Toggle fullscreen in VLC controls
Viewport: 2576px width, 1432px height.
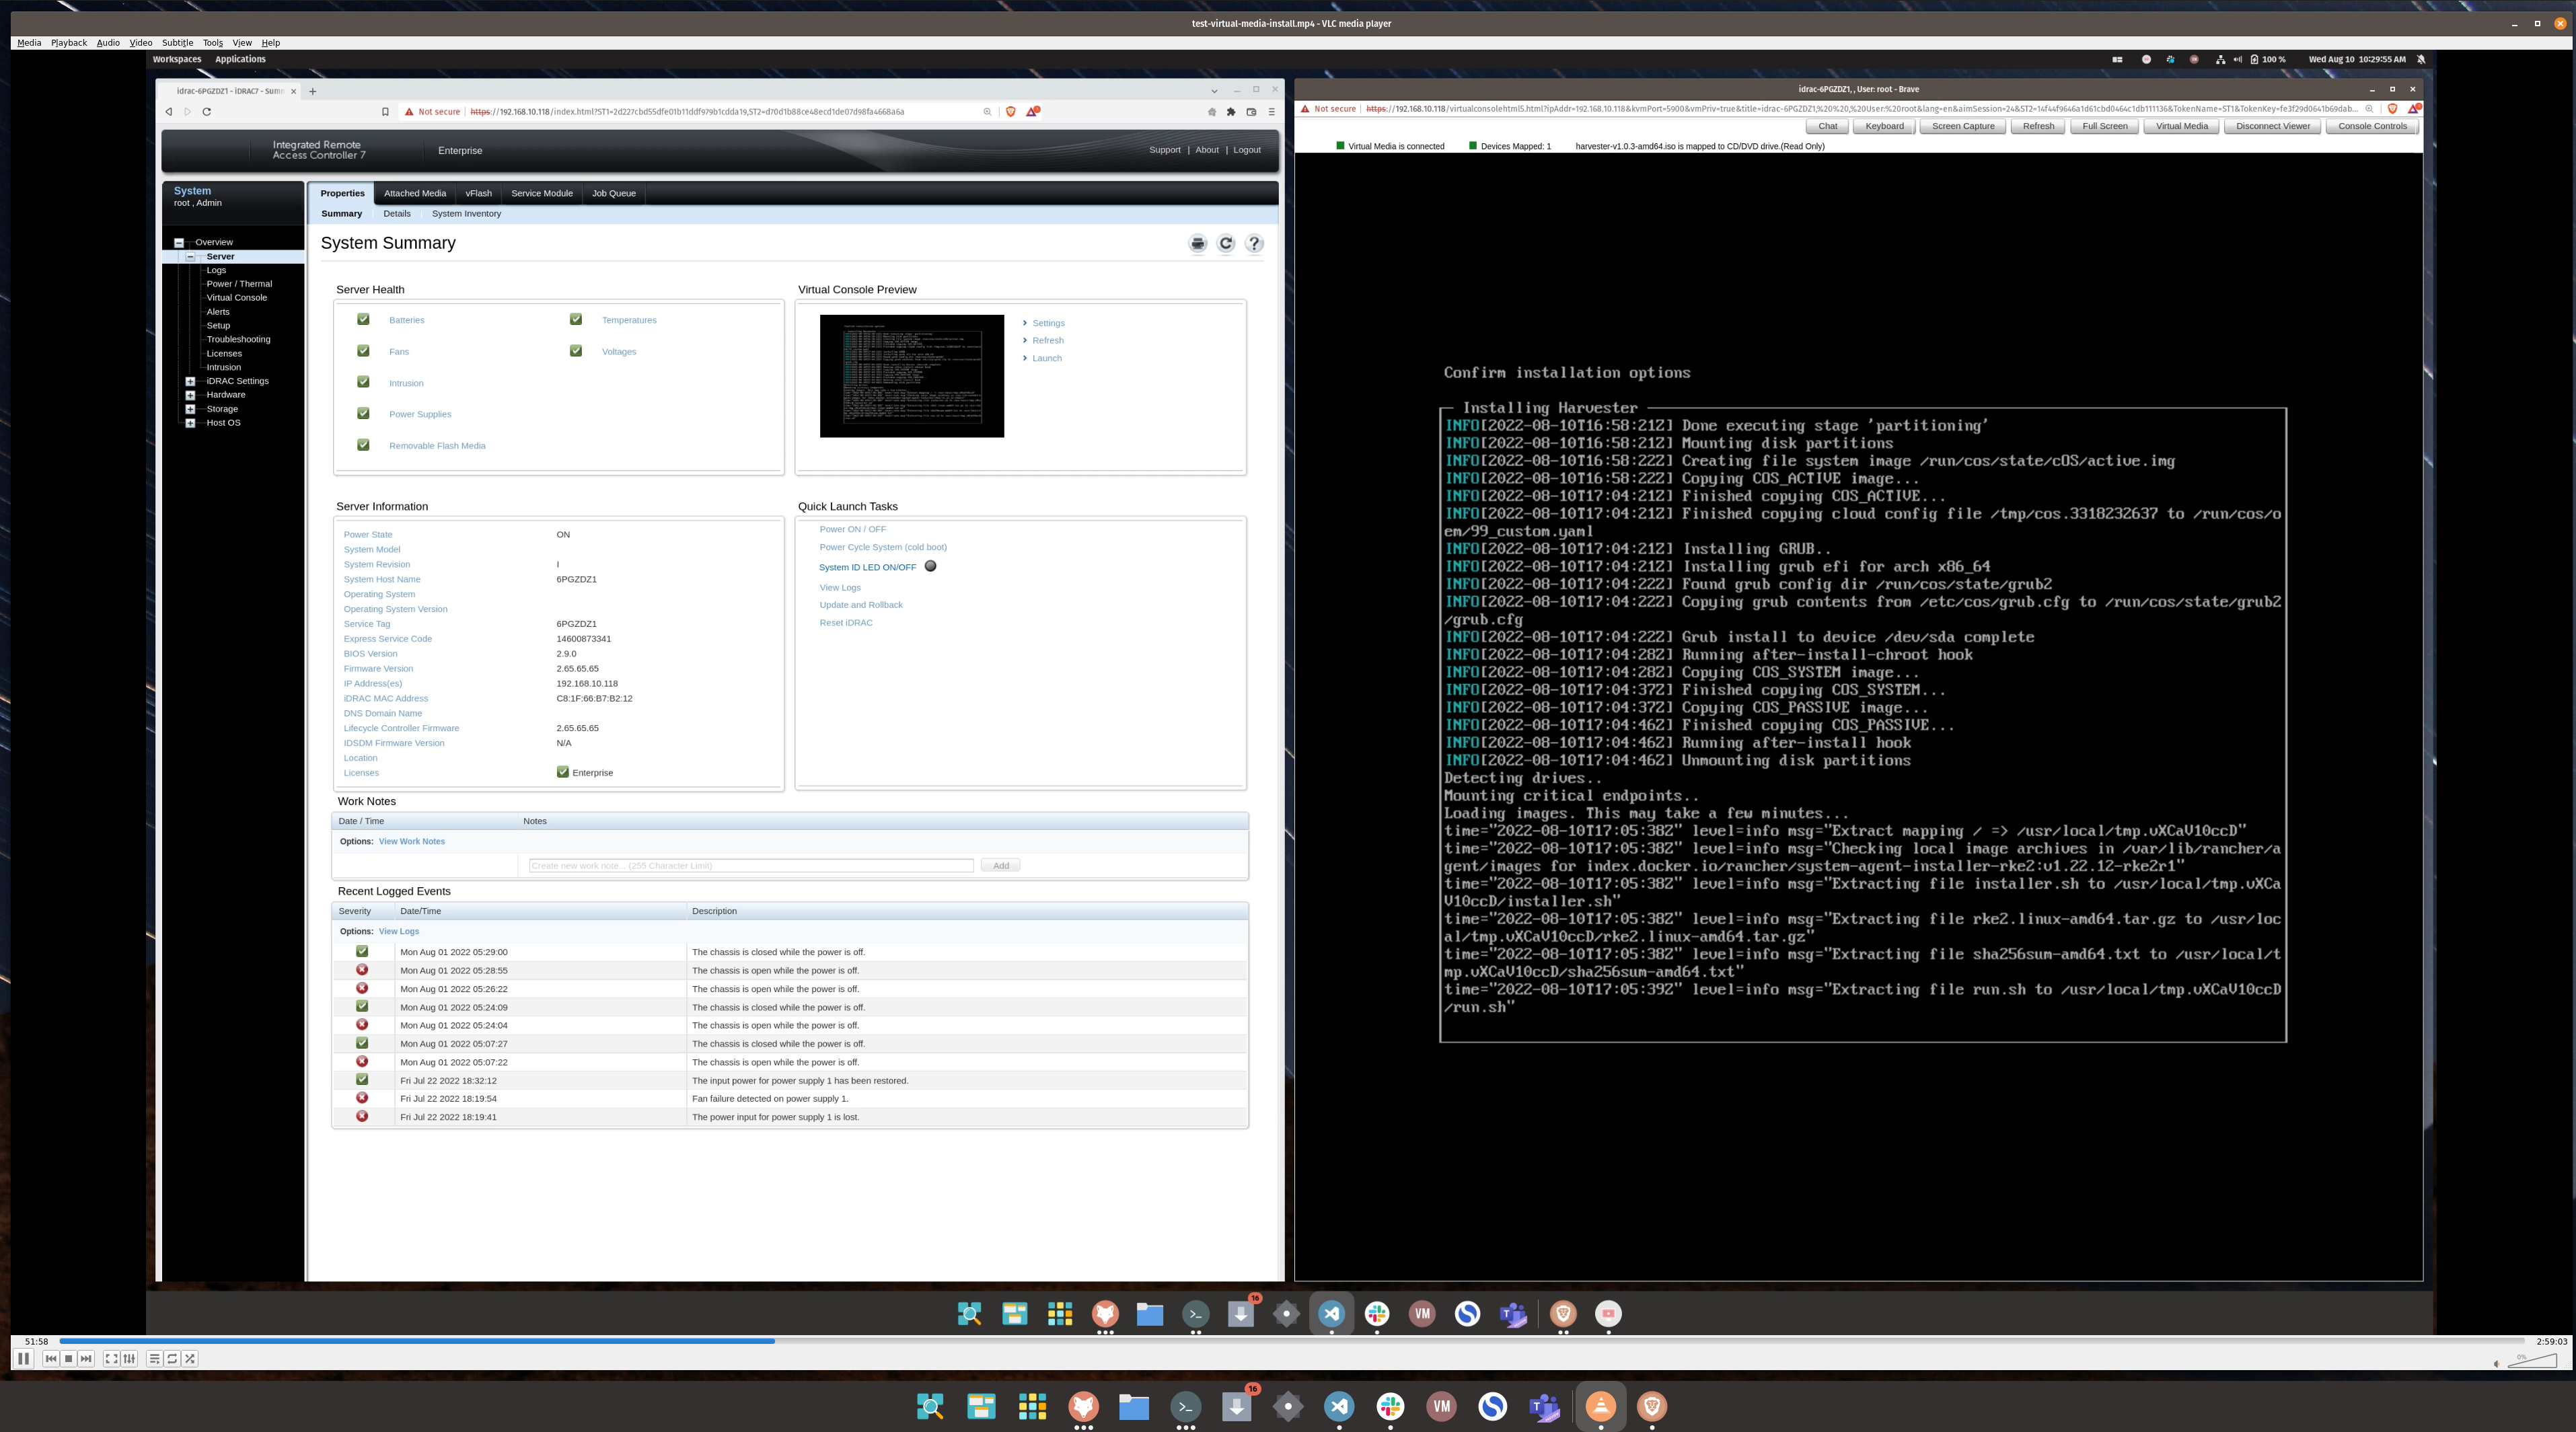point(111,1358)
